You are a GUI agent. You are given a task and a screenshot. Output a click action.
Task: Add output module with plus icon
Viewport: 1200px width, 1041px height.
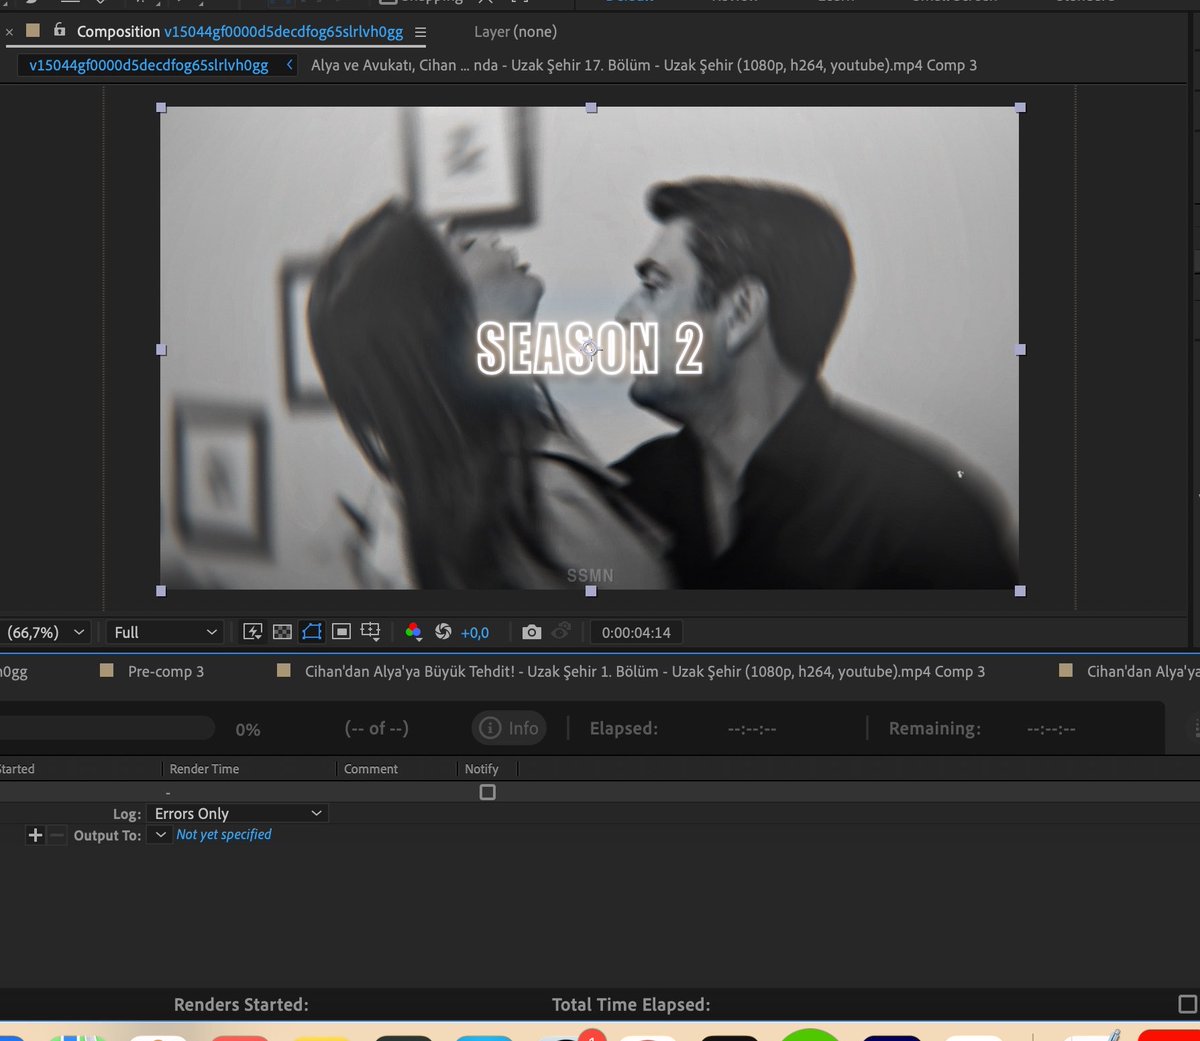35,835
